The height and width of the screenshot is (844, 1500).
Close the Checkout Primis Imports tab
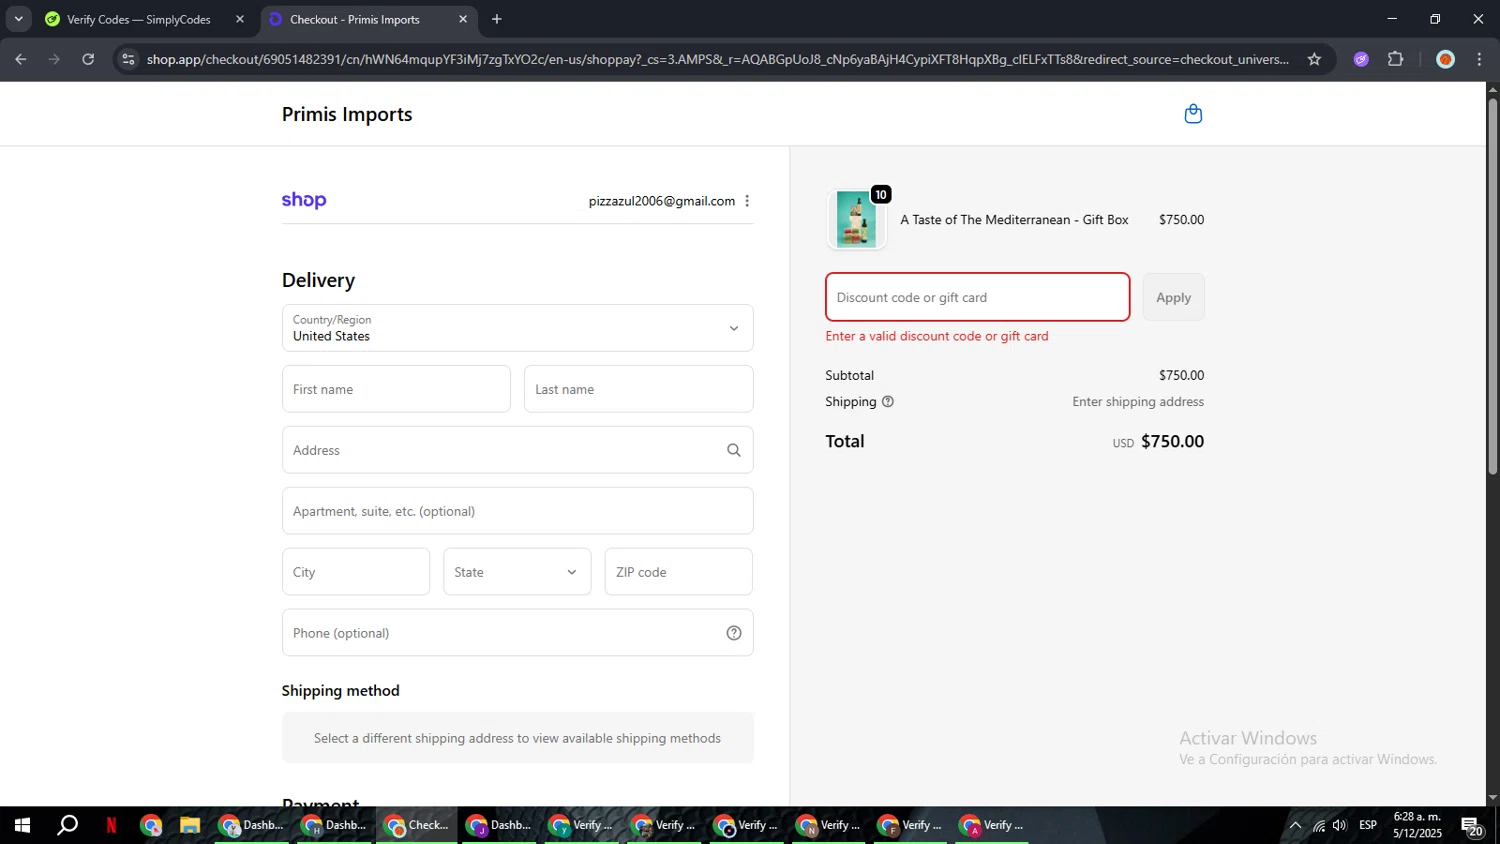pos(463,19)
